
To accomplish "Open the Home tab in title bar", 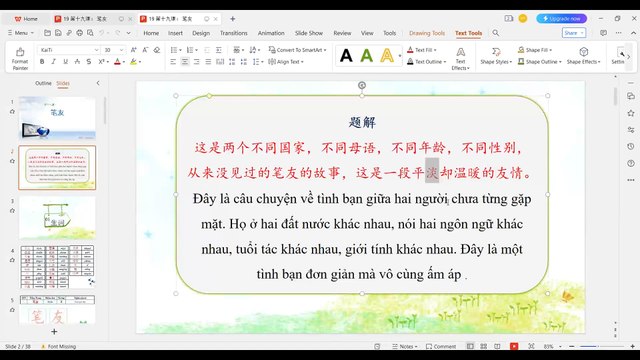I will click(x=26, y=19).
